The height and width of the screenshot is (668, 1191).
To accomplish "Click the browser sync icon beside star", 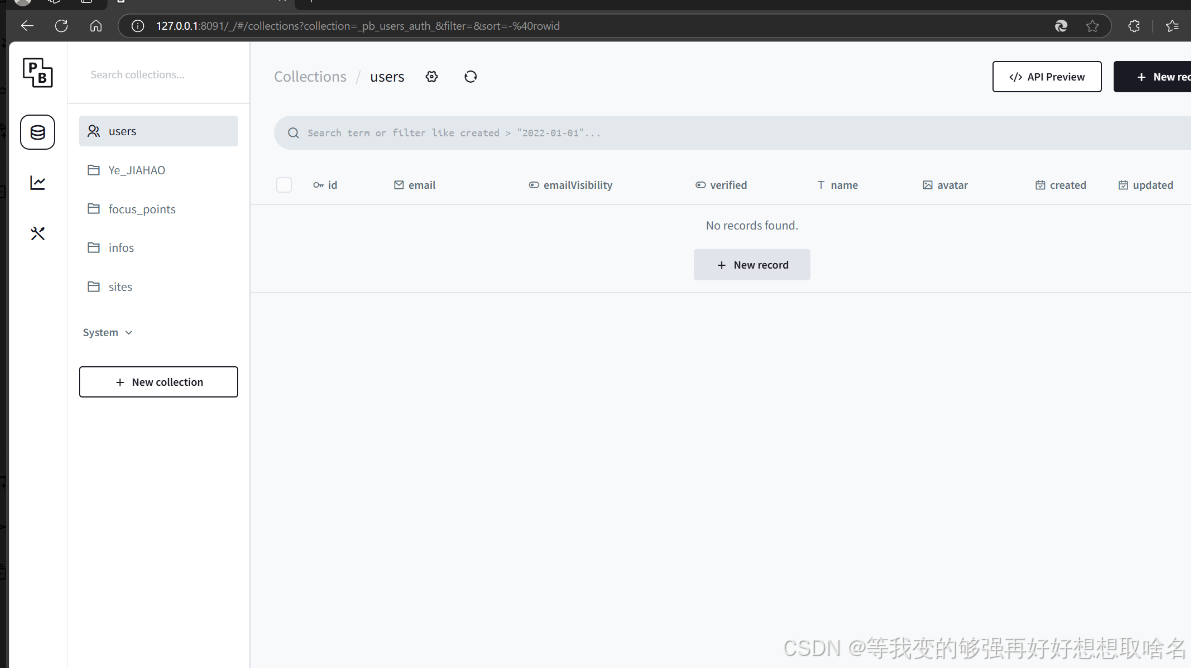I will [x=1061, y=26].
